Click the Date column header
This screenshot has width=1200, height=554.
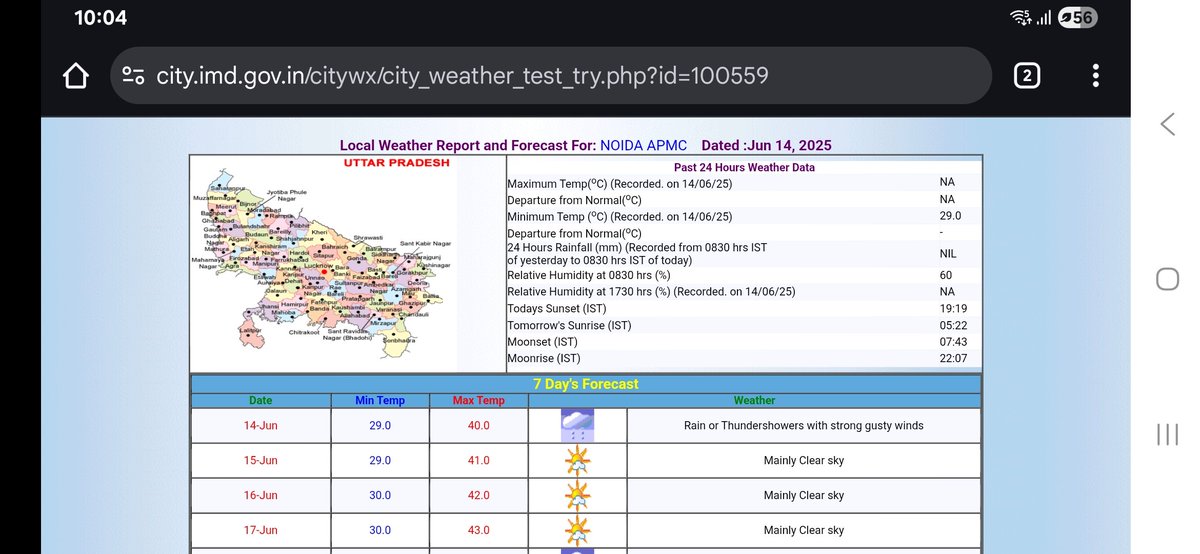point(260,400)
